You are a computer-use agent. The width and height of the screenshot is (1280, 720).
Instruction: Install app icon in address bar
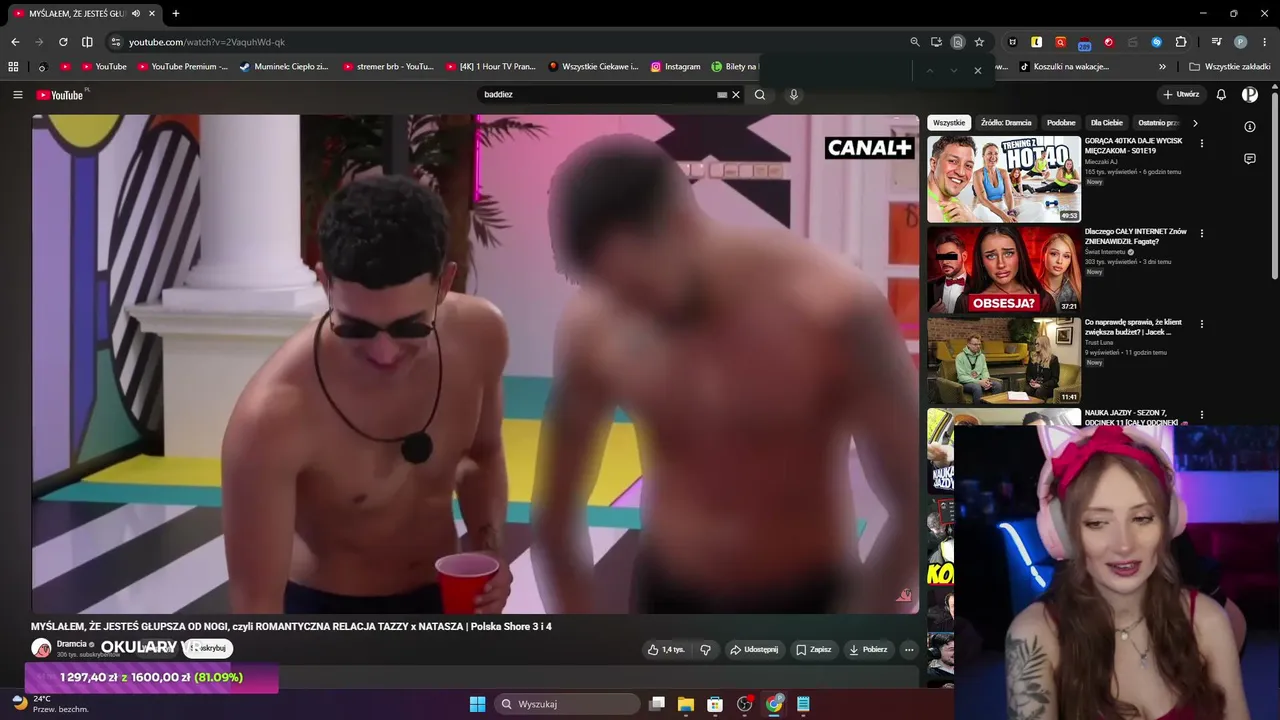[936, 42]
